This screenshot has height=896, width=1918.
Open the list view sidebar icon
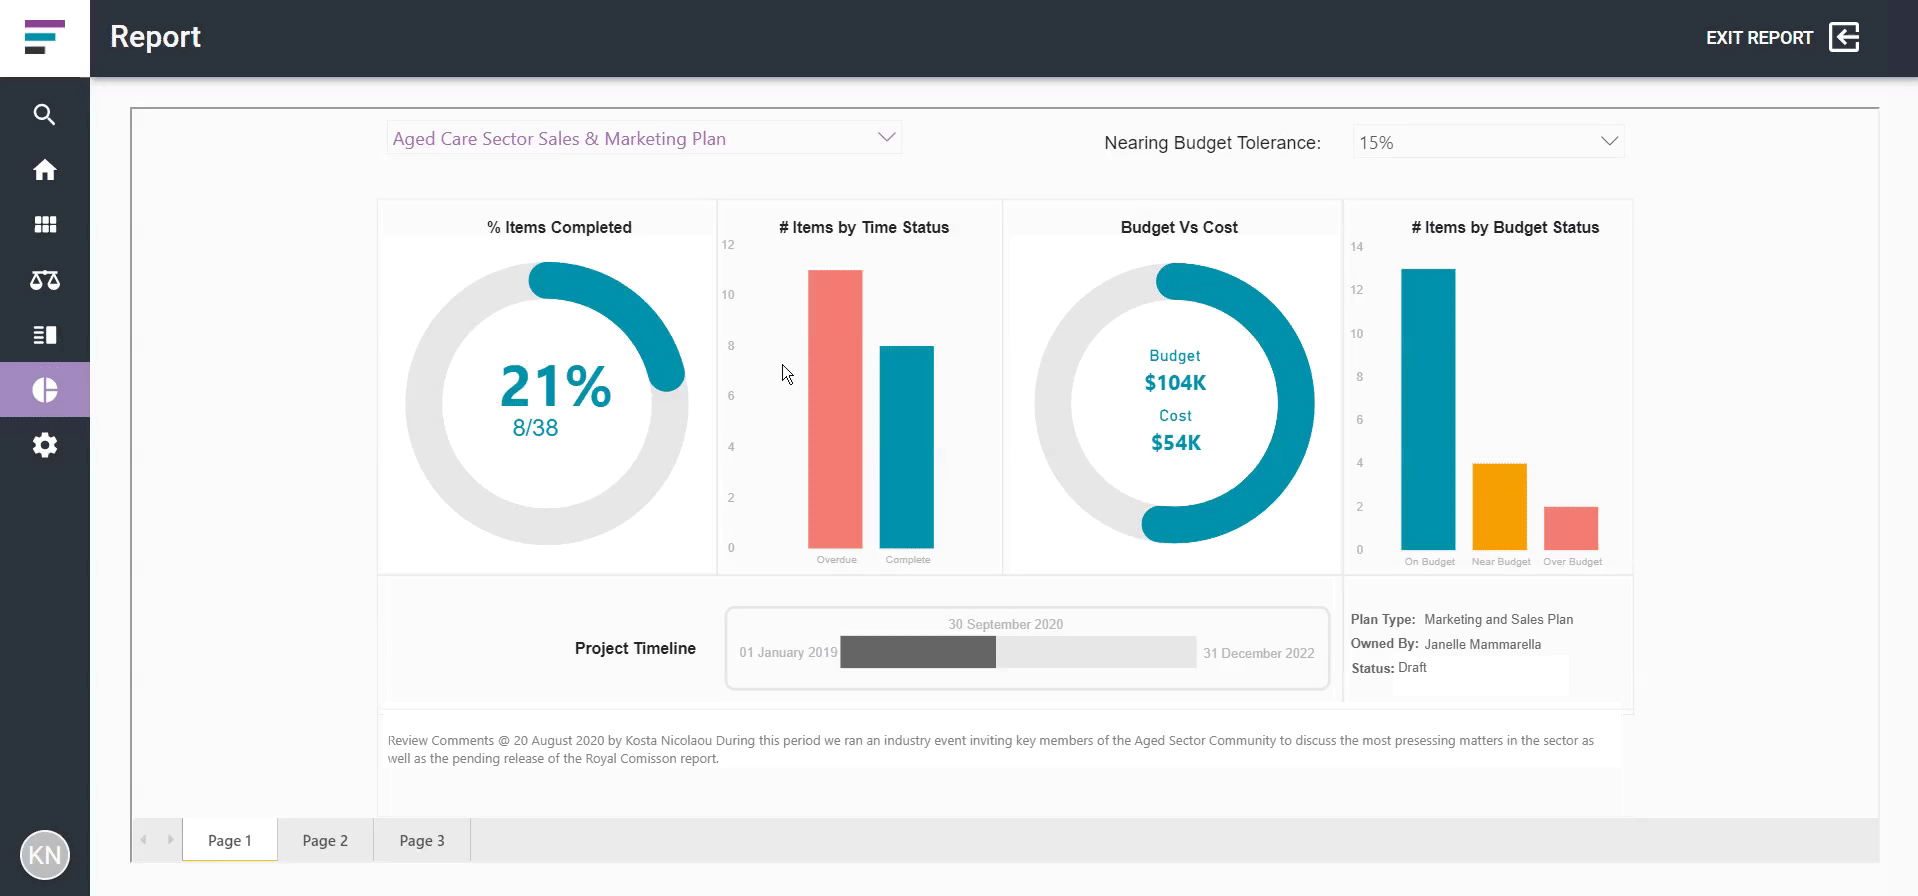click(44, 335)
